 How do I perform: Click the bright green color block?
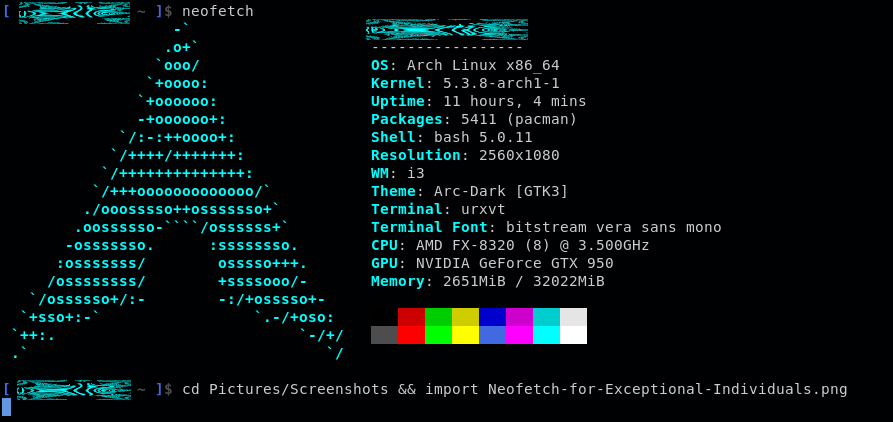[439, 335]
